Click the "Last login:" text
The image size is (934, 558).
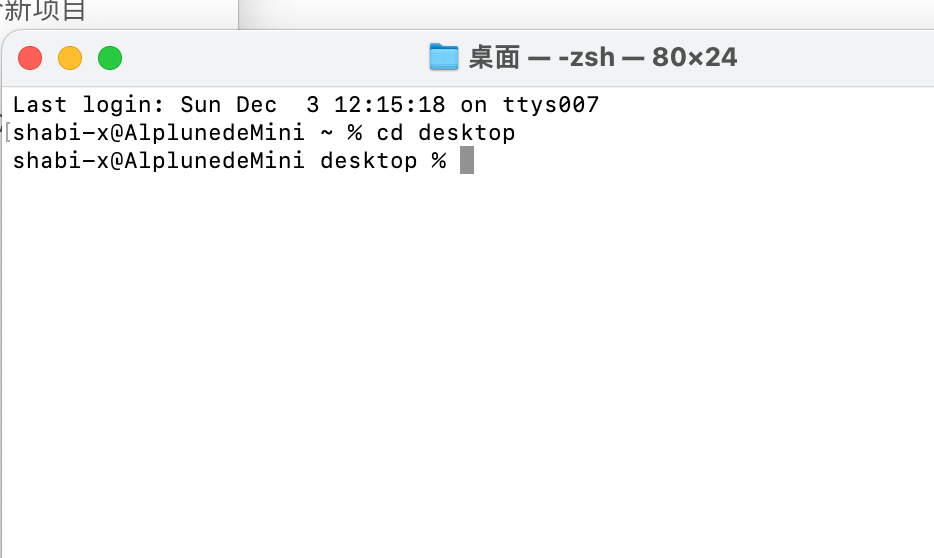[88, 105]
